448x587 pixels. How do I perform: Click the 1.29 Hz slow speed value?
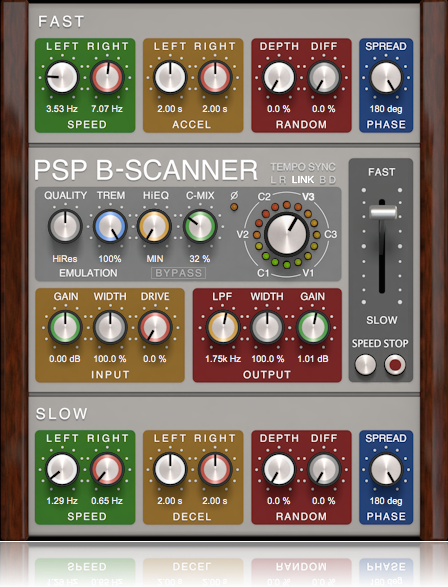click(x=62, y=501)
